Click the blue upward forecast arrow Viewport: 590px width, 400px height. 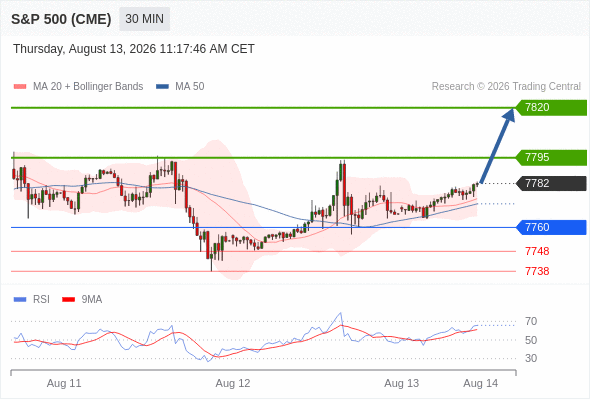[x=497, y=146]
